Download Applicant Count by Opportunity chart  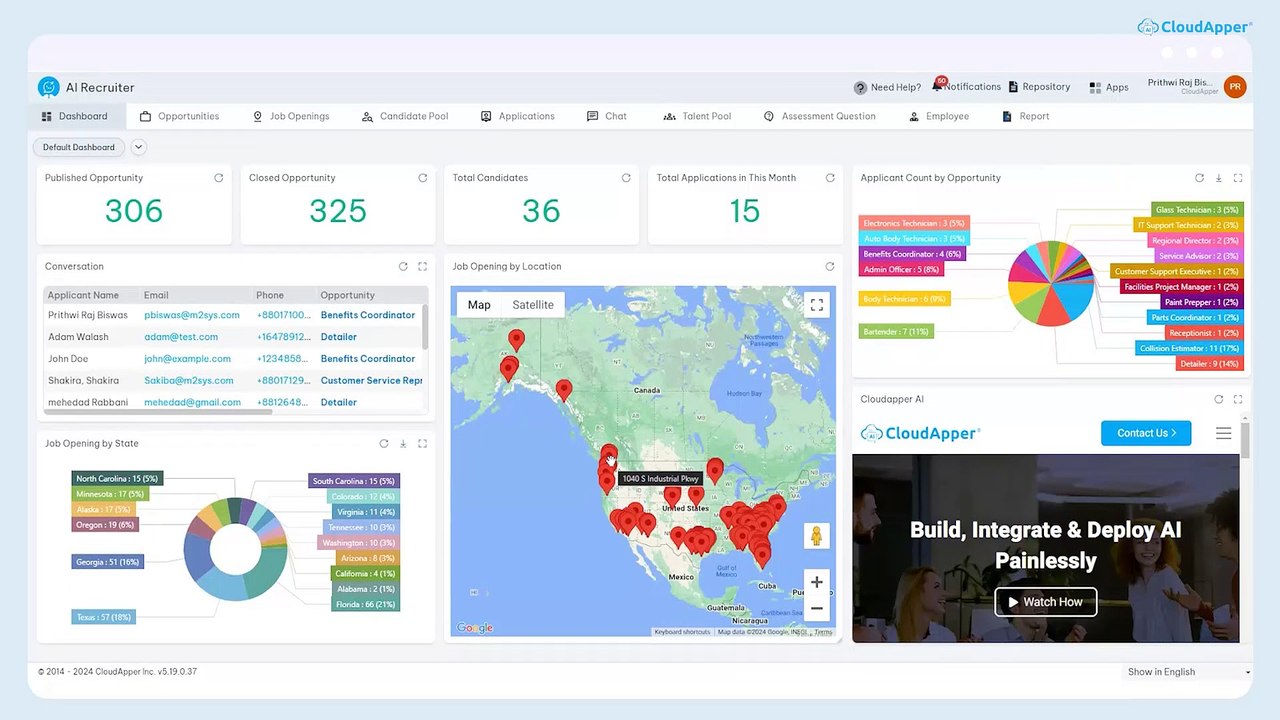[1218, 178]
